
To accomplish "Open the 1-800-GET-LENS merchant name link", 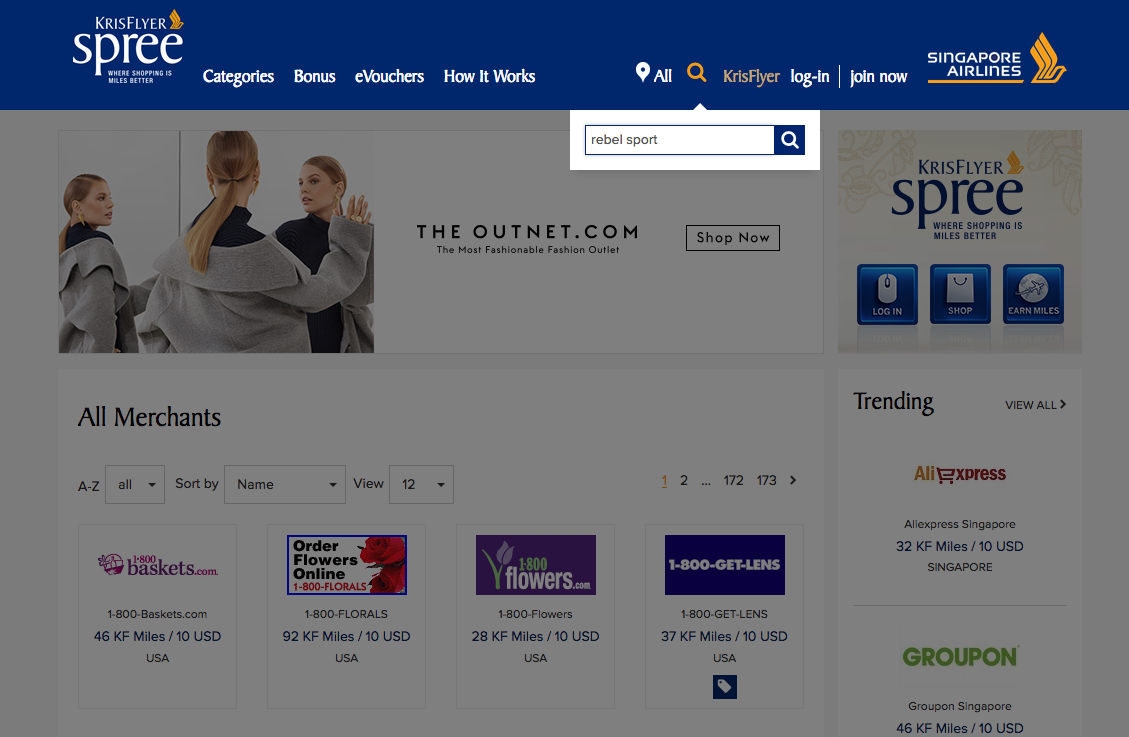I will click(x=724, y=614).
